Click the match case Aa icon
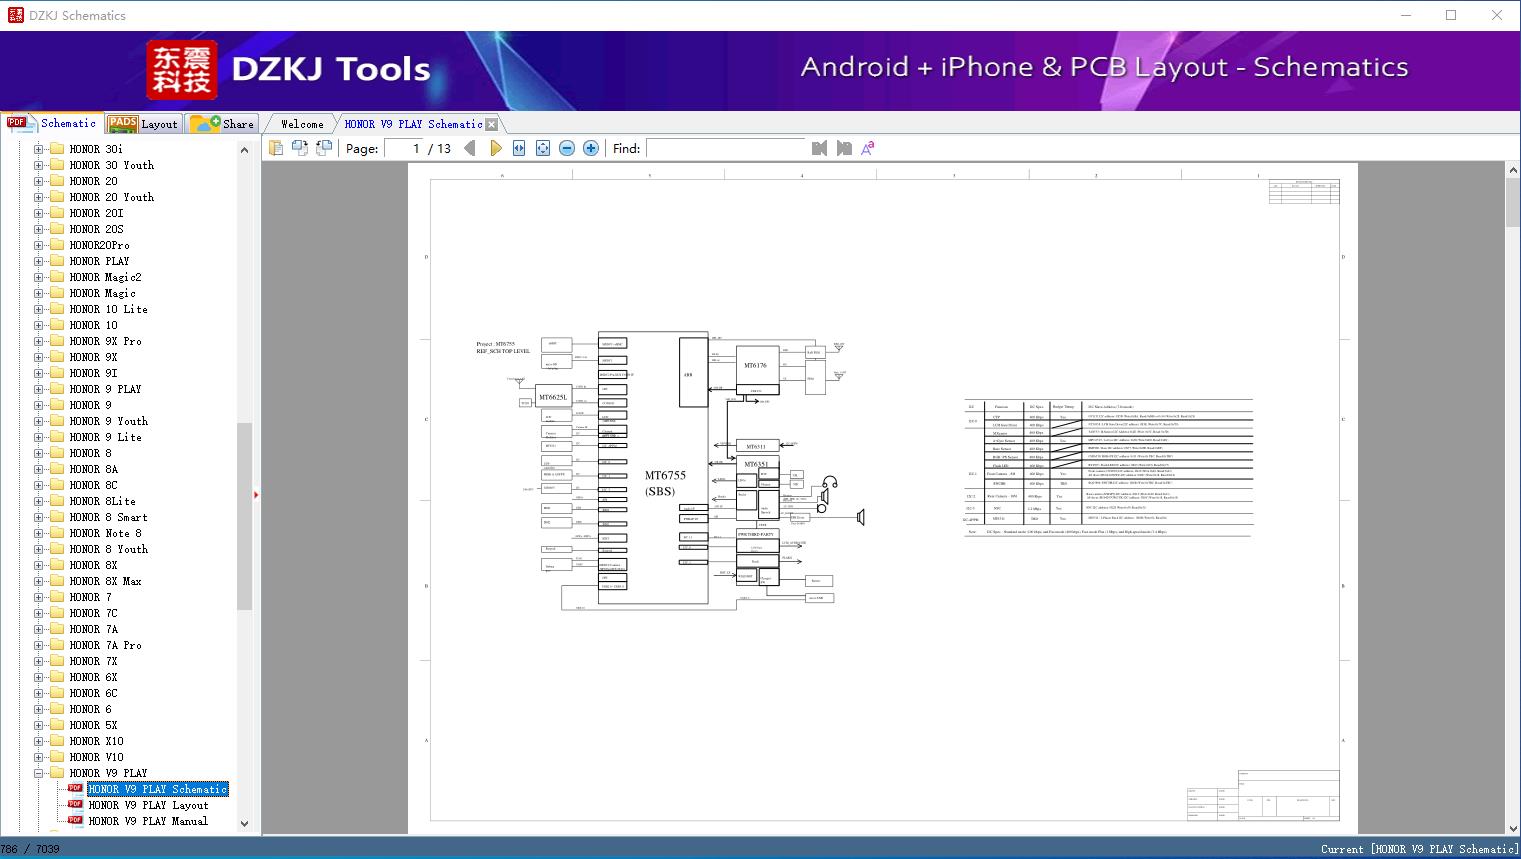 click(x=868, y=148)
